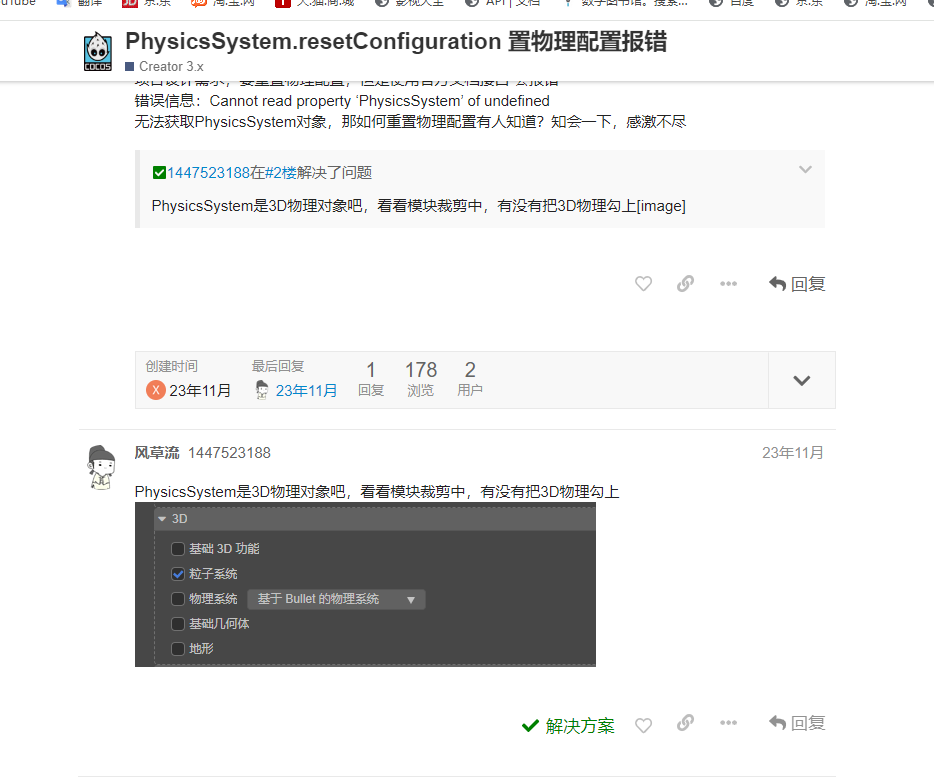Open the last reply 23年11月 link
The height and width of the screenshot is (779, 934).
[306, 391]
